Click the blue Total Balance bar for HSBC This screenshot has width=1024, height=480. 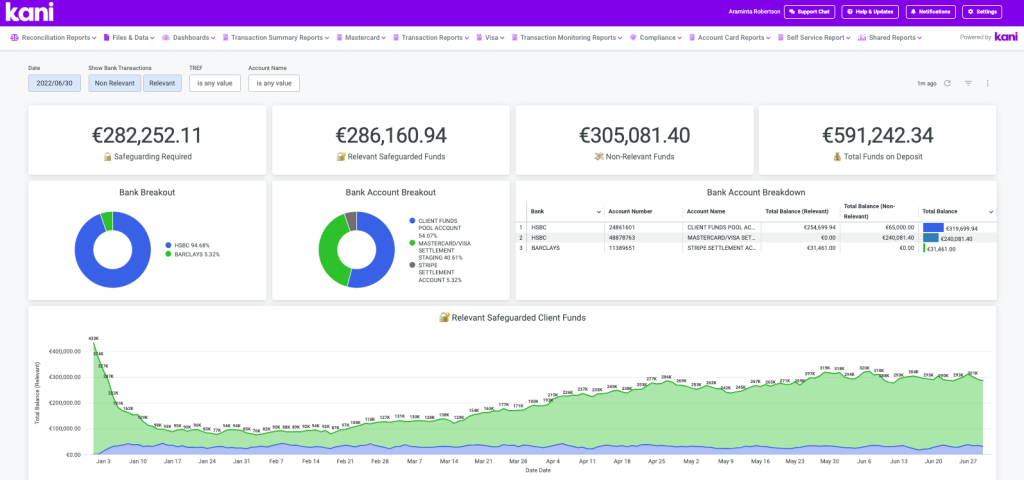[933, 228]
